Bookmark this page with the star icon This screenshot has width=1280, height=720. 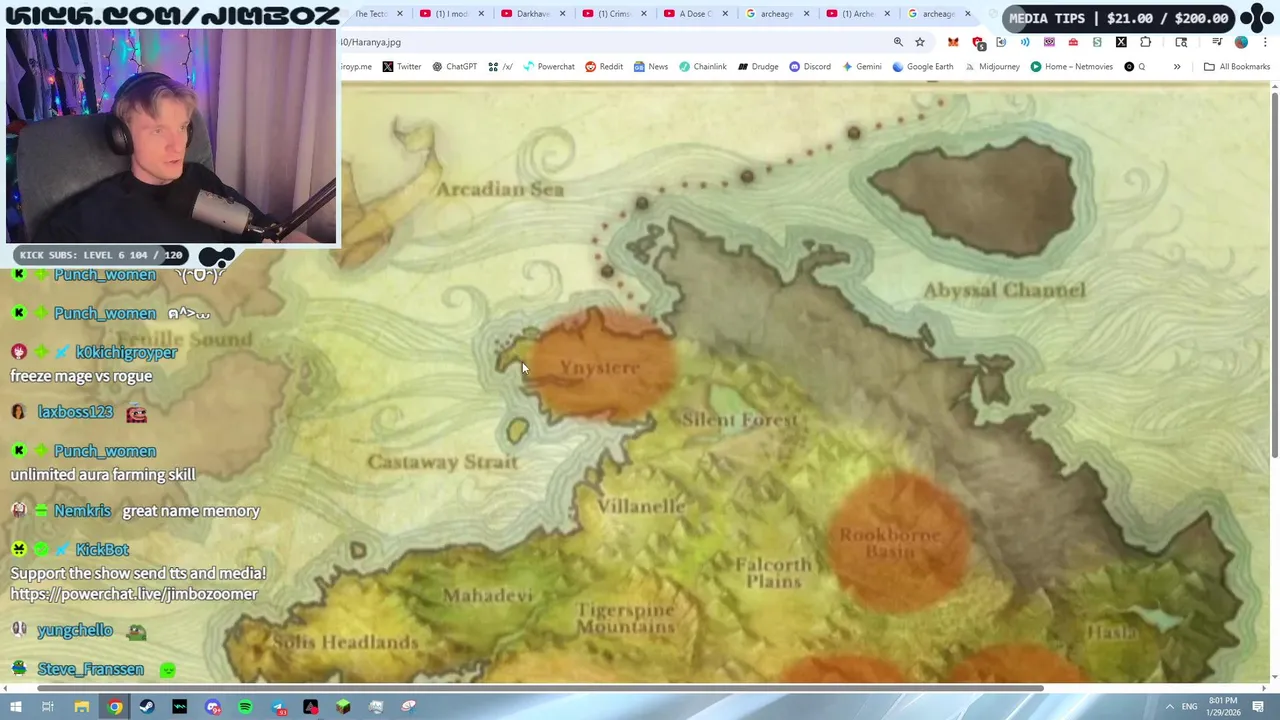(x=920, y=42)
